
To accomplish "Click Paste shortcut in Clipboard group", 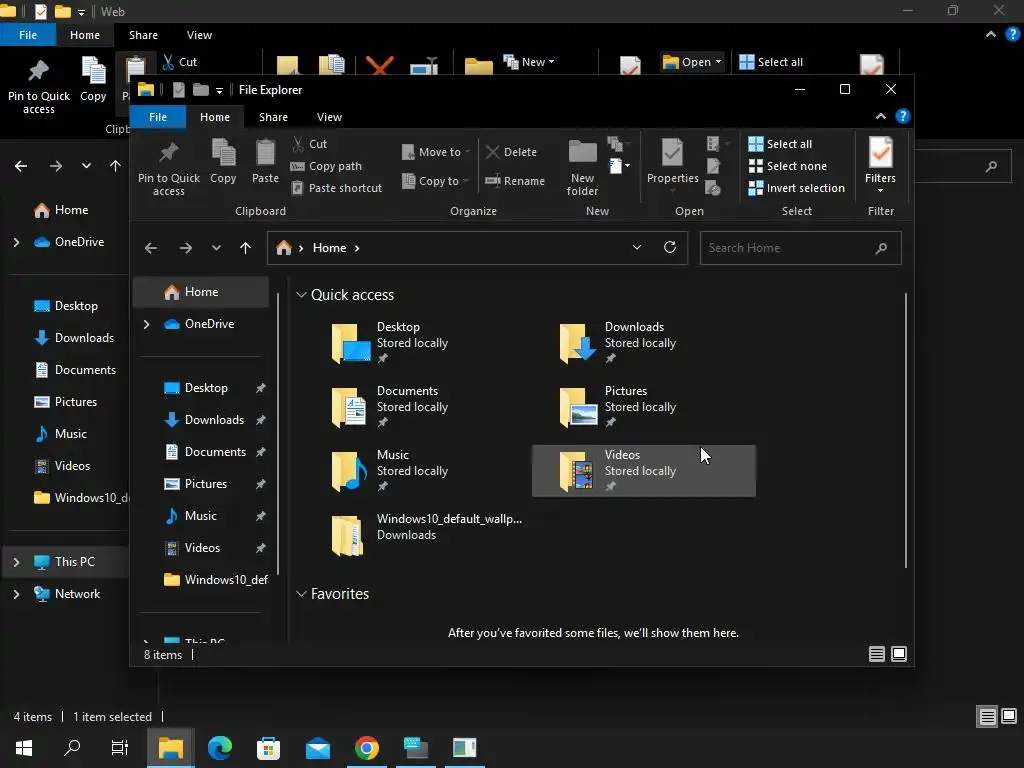I will point(336,188).
